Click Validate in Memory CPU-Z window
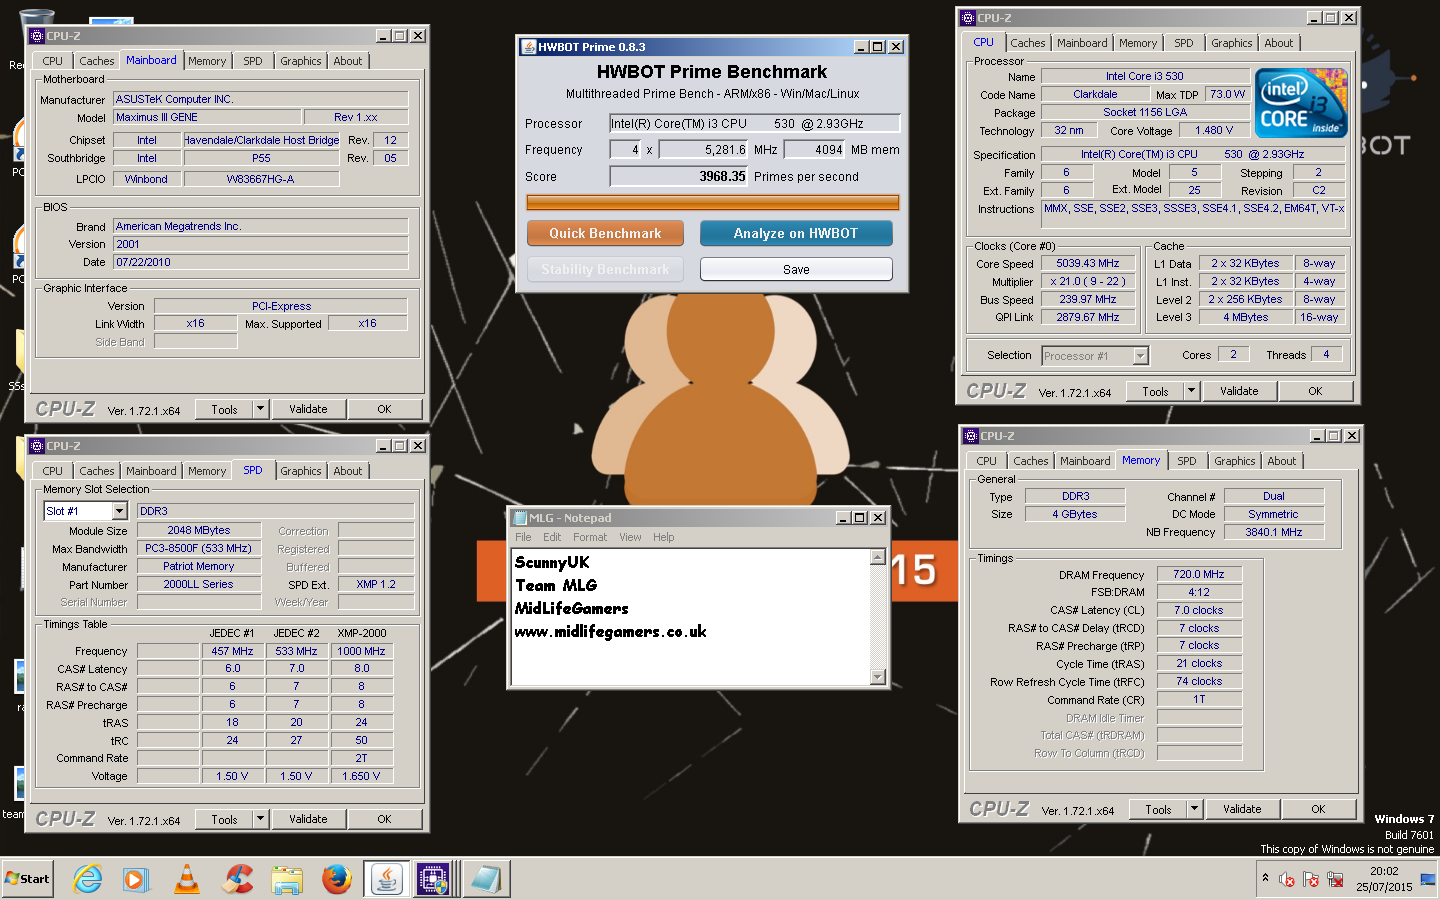 [1242, 809]
